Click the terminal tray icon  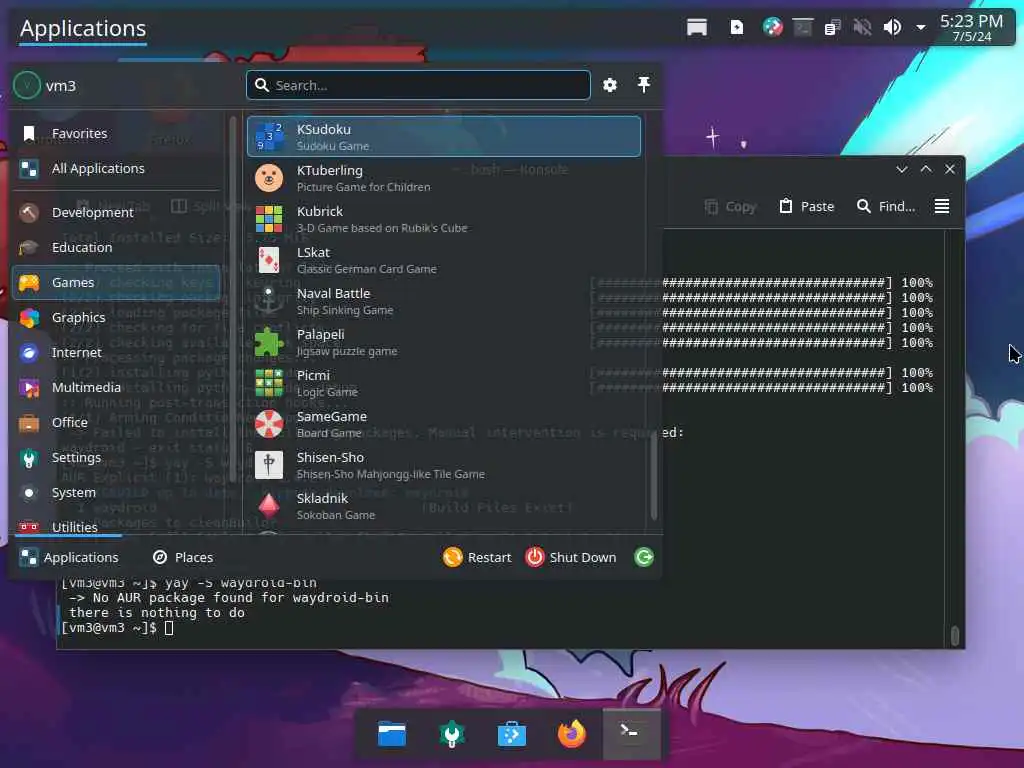[x=802, y=27]
